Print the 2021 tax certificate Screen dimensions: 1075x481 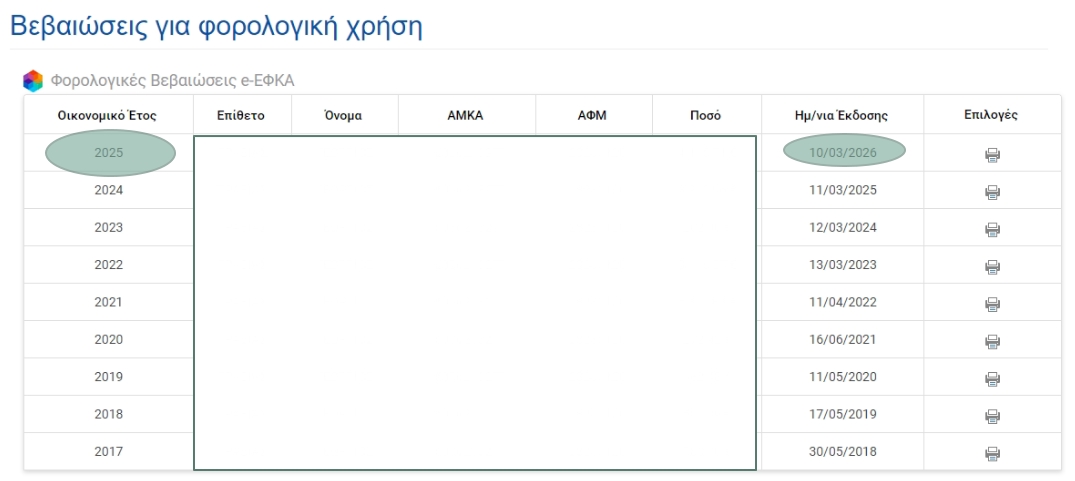992,304
